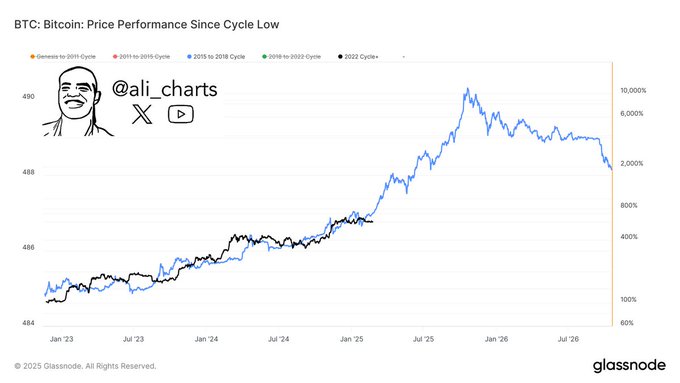Click the blue 2015 to 2018 legend dot

coord(190,56)
